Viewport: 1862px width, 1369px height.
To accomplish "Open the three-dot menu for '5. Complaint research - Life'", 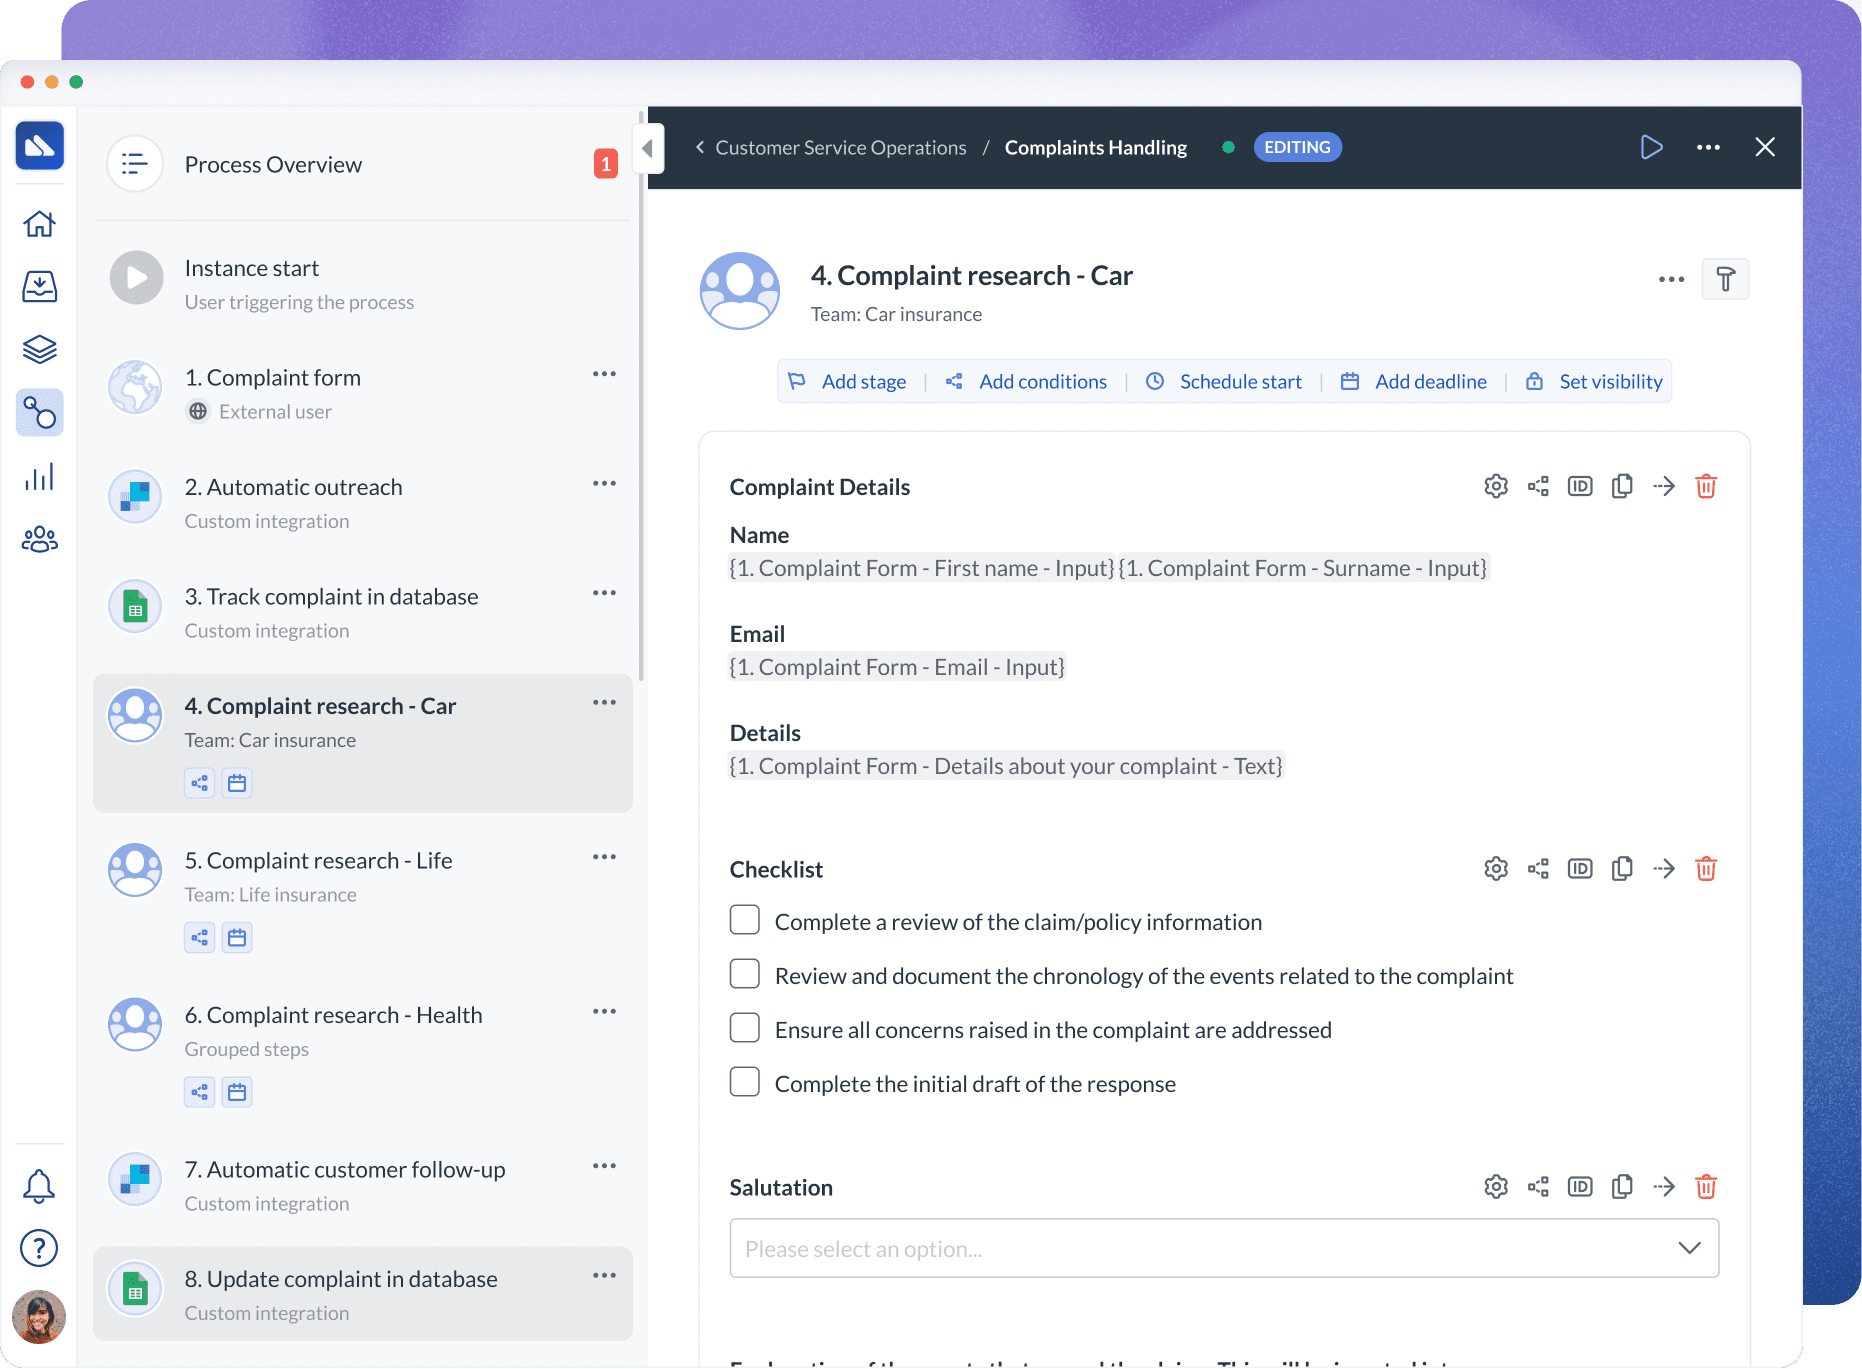I will coord(604,857).
